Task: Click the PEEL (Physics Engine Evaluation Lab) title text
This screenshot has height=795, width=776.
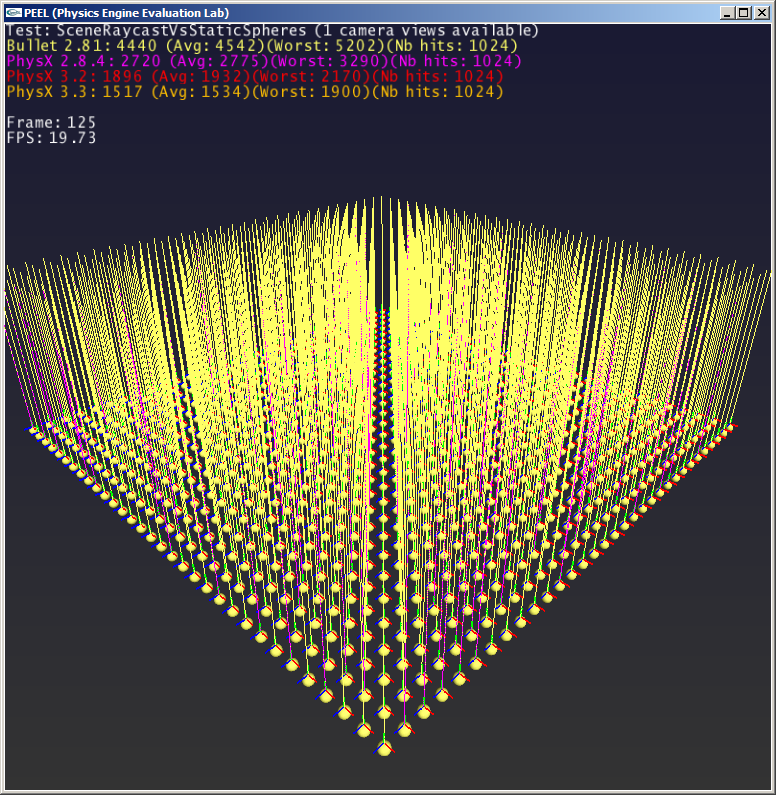Action: (127, 13)
